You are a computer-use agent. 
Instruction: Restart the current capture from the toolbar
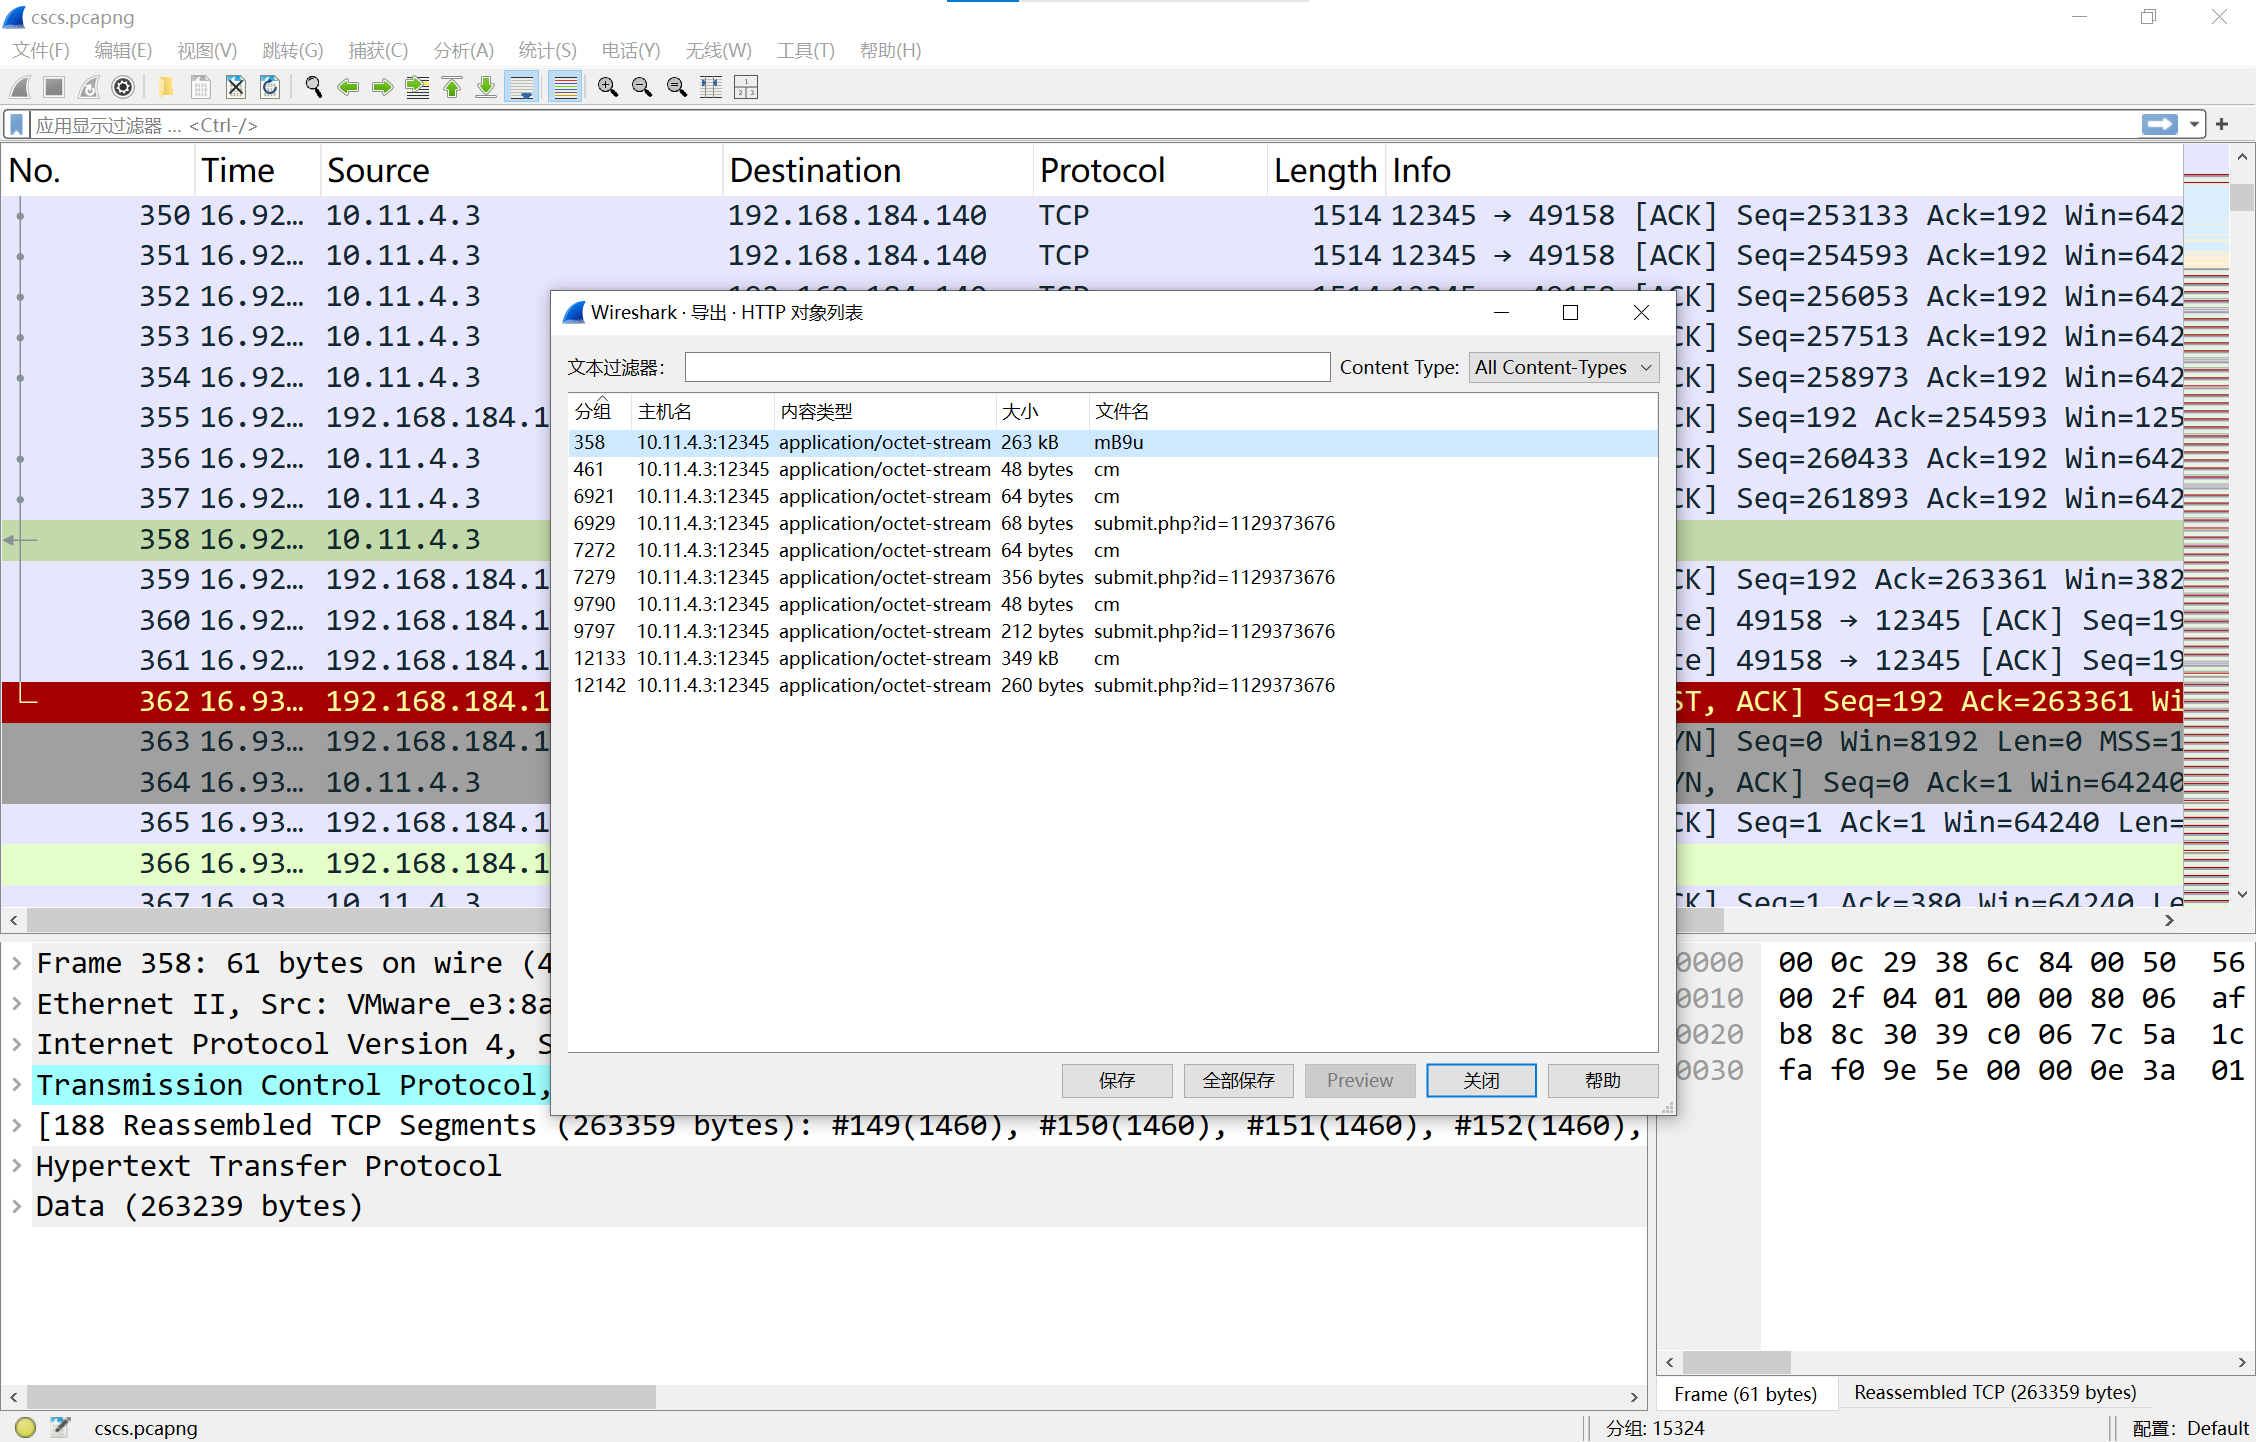89,88
